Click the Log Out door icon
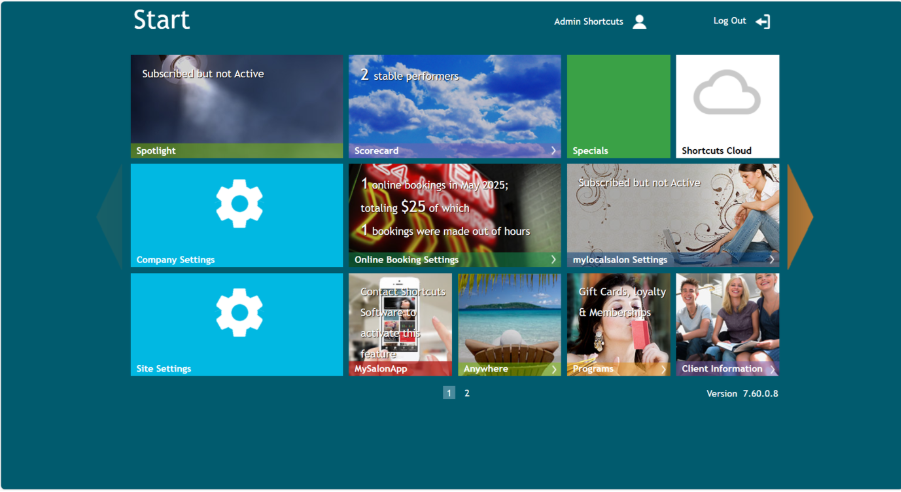Screen dimensions: 901x492 763,22
